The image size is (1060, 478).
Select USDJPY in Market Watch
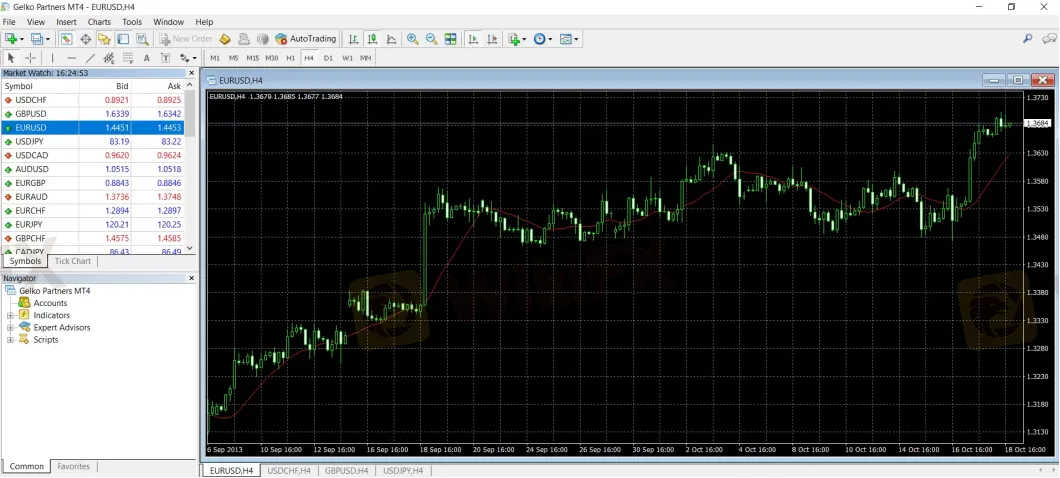pos(30,142)
